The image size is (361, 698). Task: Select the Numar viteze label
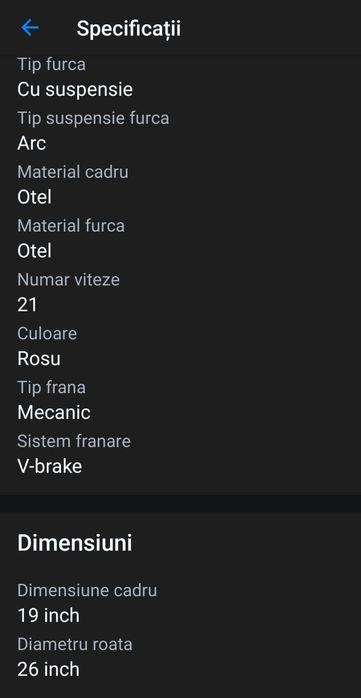[x=69, y=280]
